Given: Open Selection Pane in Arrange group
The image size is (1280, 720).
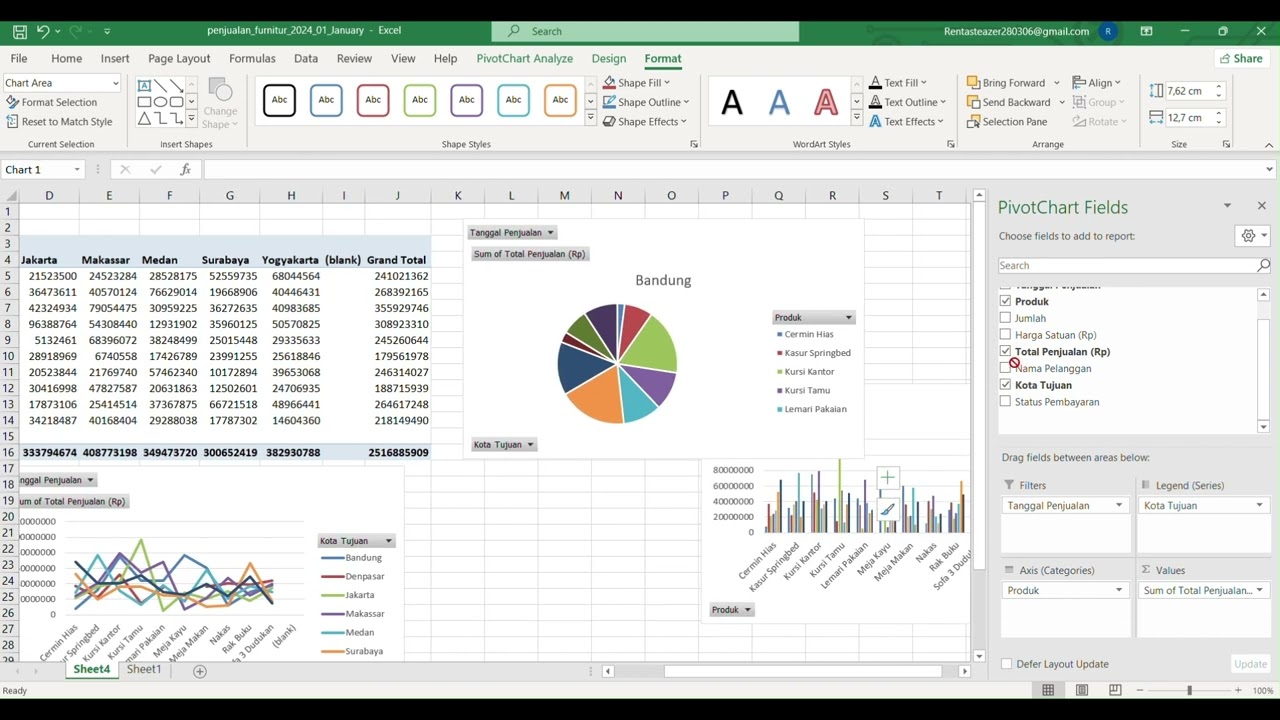Looking at the screenshot, I should pyautogui.click(x=1007, y=122).
